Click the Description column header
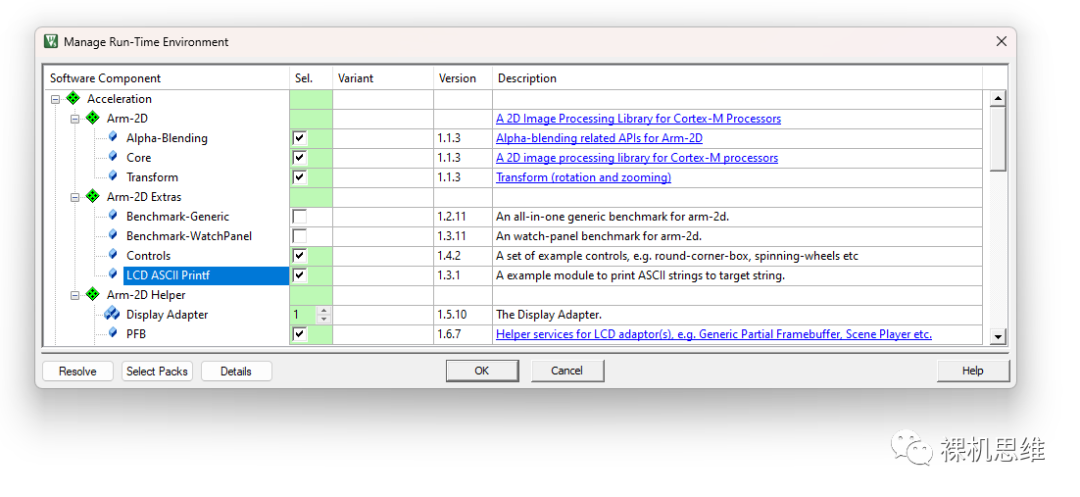The width and height of the screenshot is (1080, 497). (x=737, y=78)
